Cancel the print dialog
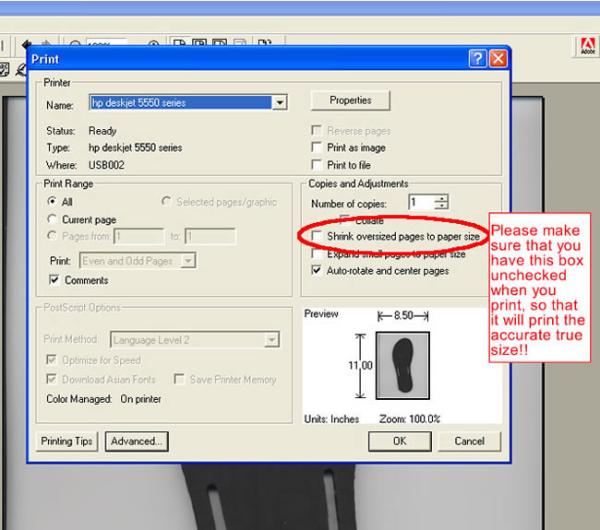Viewport: 600px width, 530px height. pos(469,441)
